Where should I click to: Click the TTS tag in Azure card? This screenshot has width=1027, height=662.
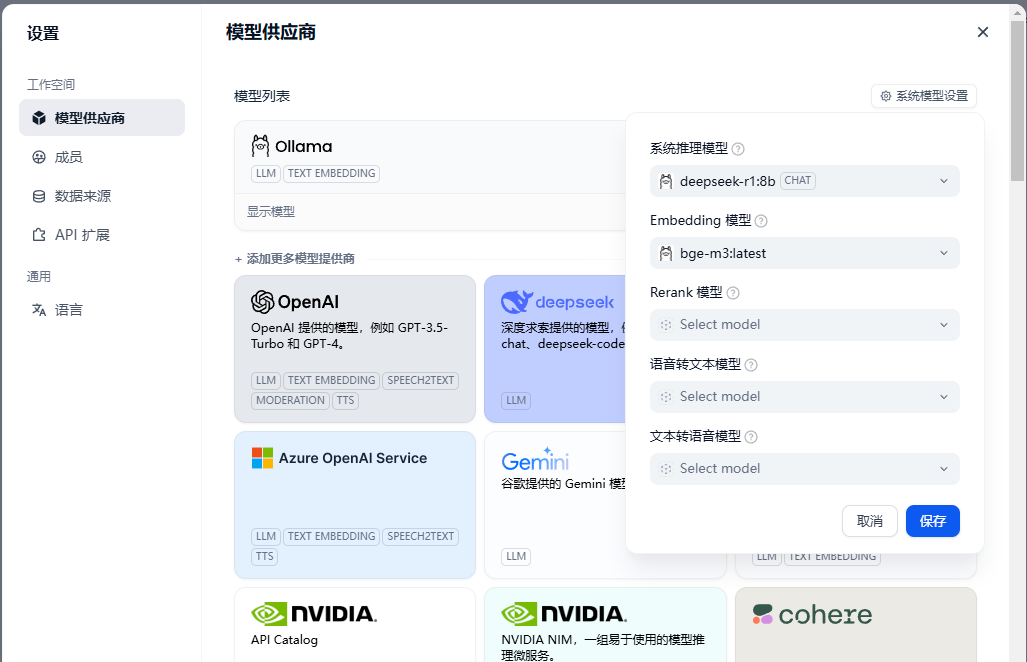click(x=265, y=557)
